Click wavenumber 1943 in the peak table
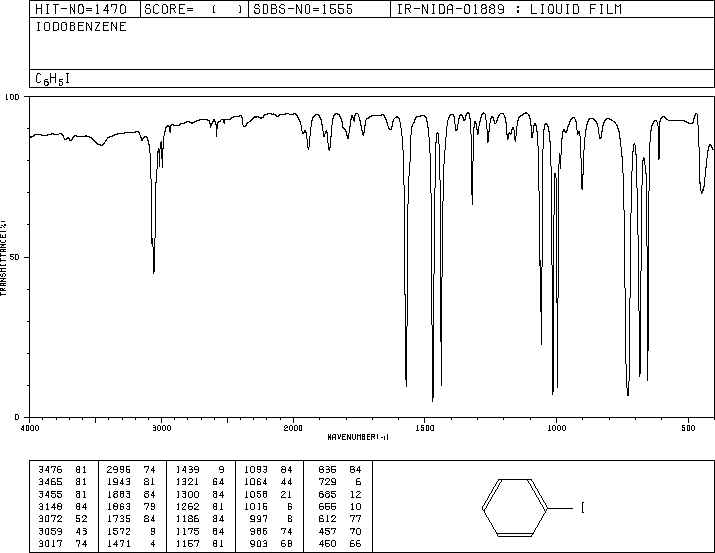 point(119,482)
